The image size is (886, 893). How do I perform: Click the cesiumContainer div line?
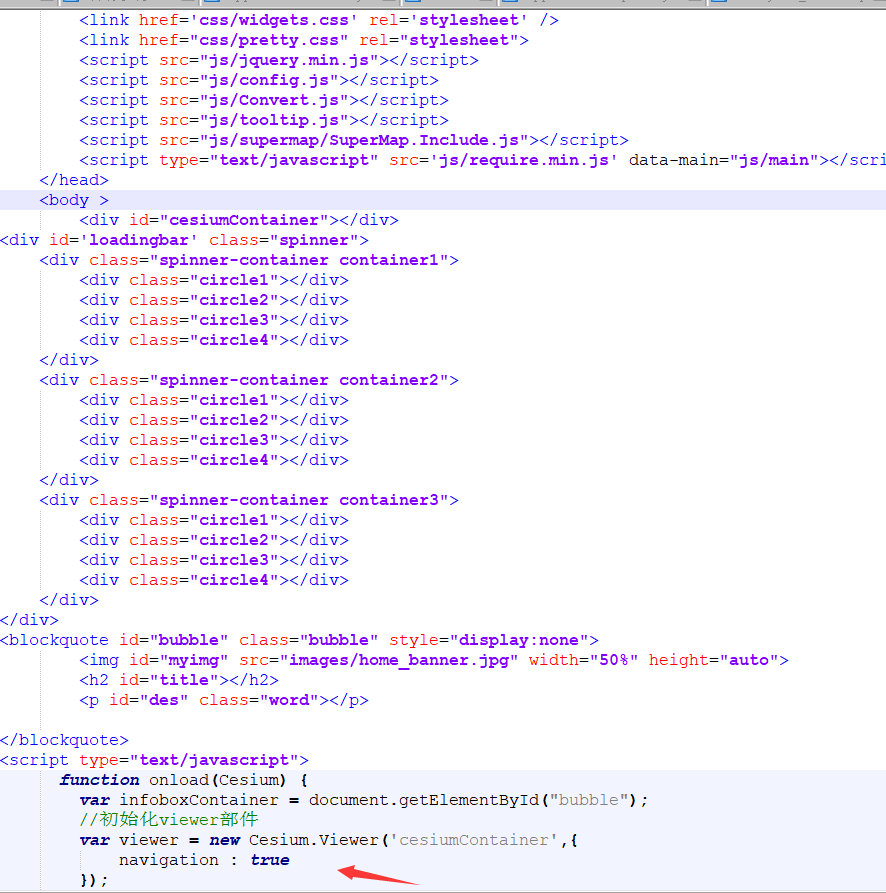(239, 220)
